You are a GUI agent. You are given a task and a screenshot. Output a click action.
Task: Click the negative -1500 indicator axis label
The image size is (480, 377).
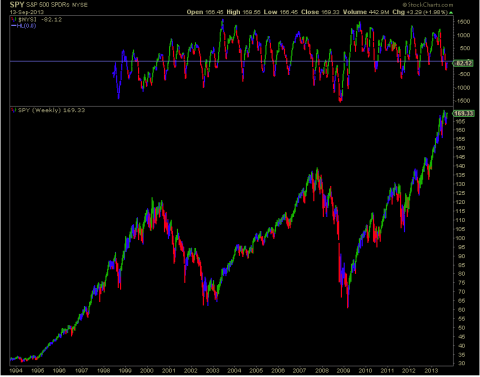point(463,101)
